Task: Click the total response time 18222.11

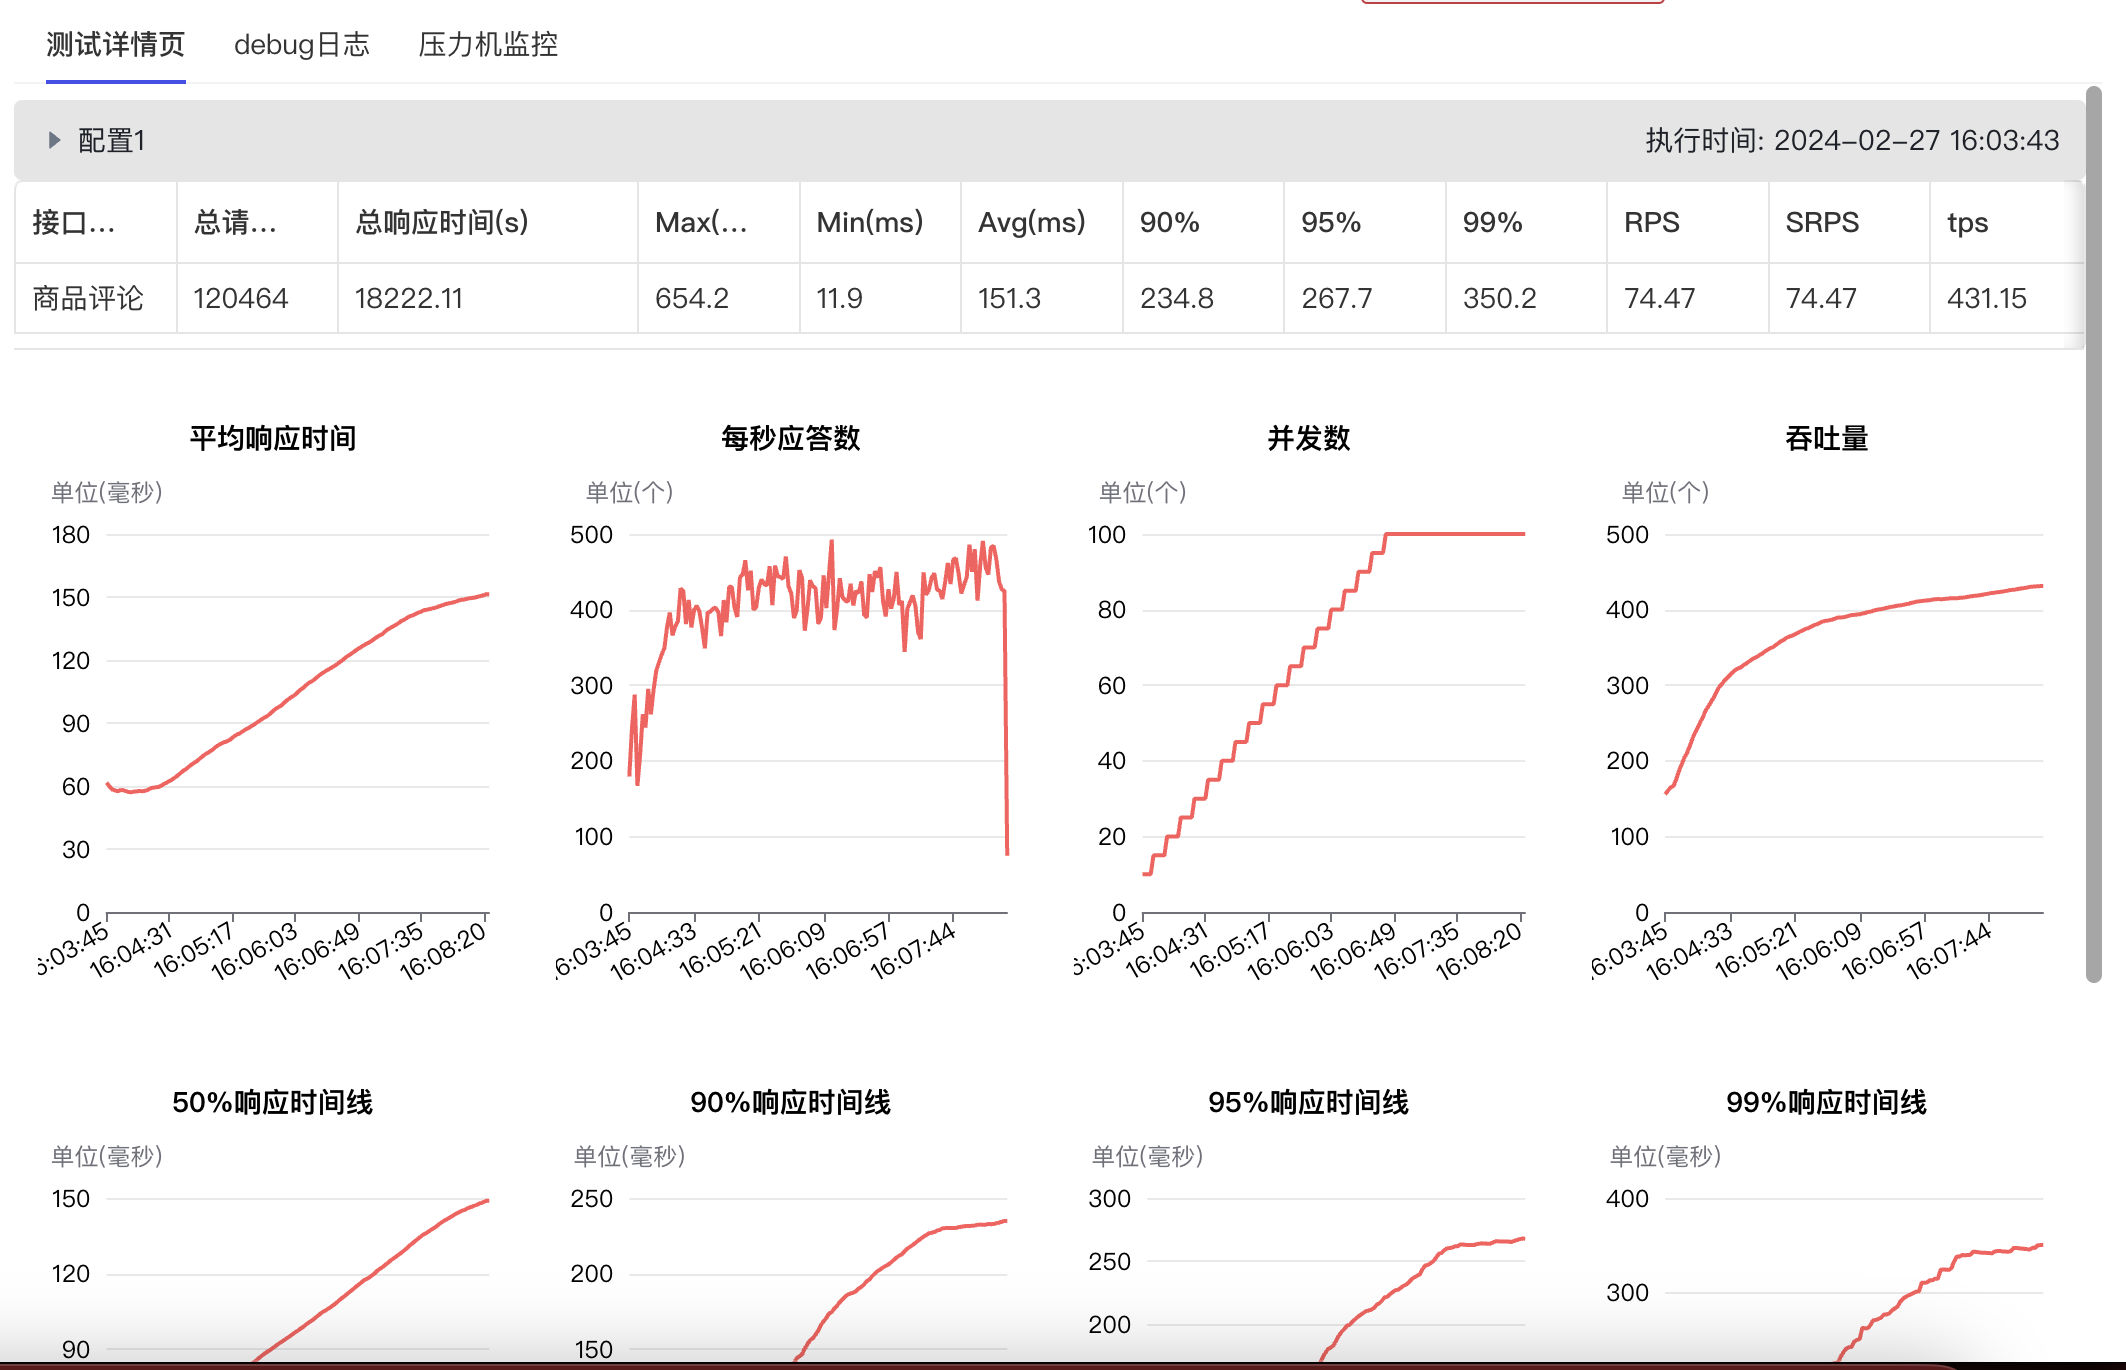Action: [x=409, y=298]
